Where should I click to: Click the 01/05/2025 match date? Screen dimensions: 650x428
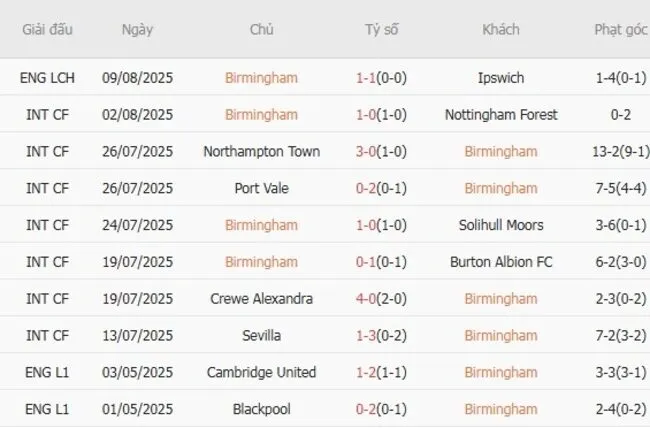pos(137,409)
